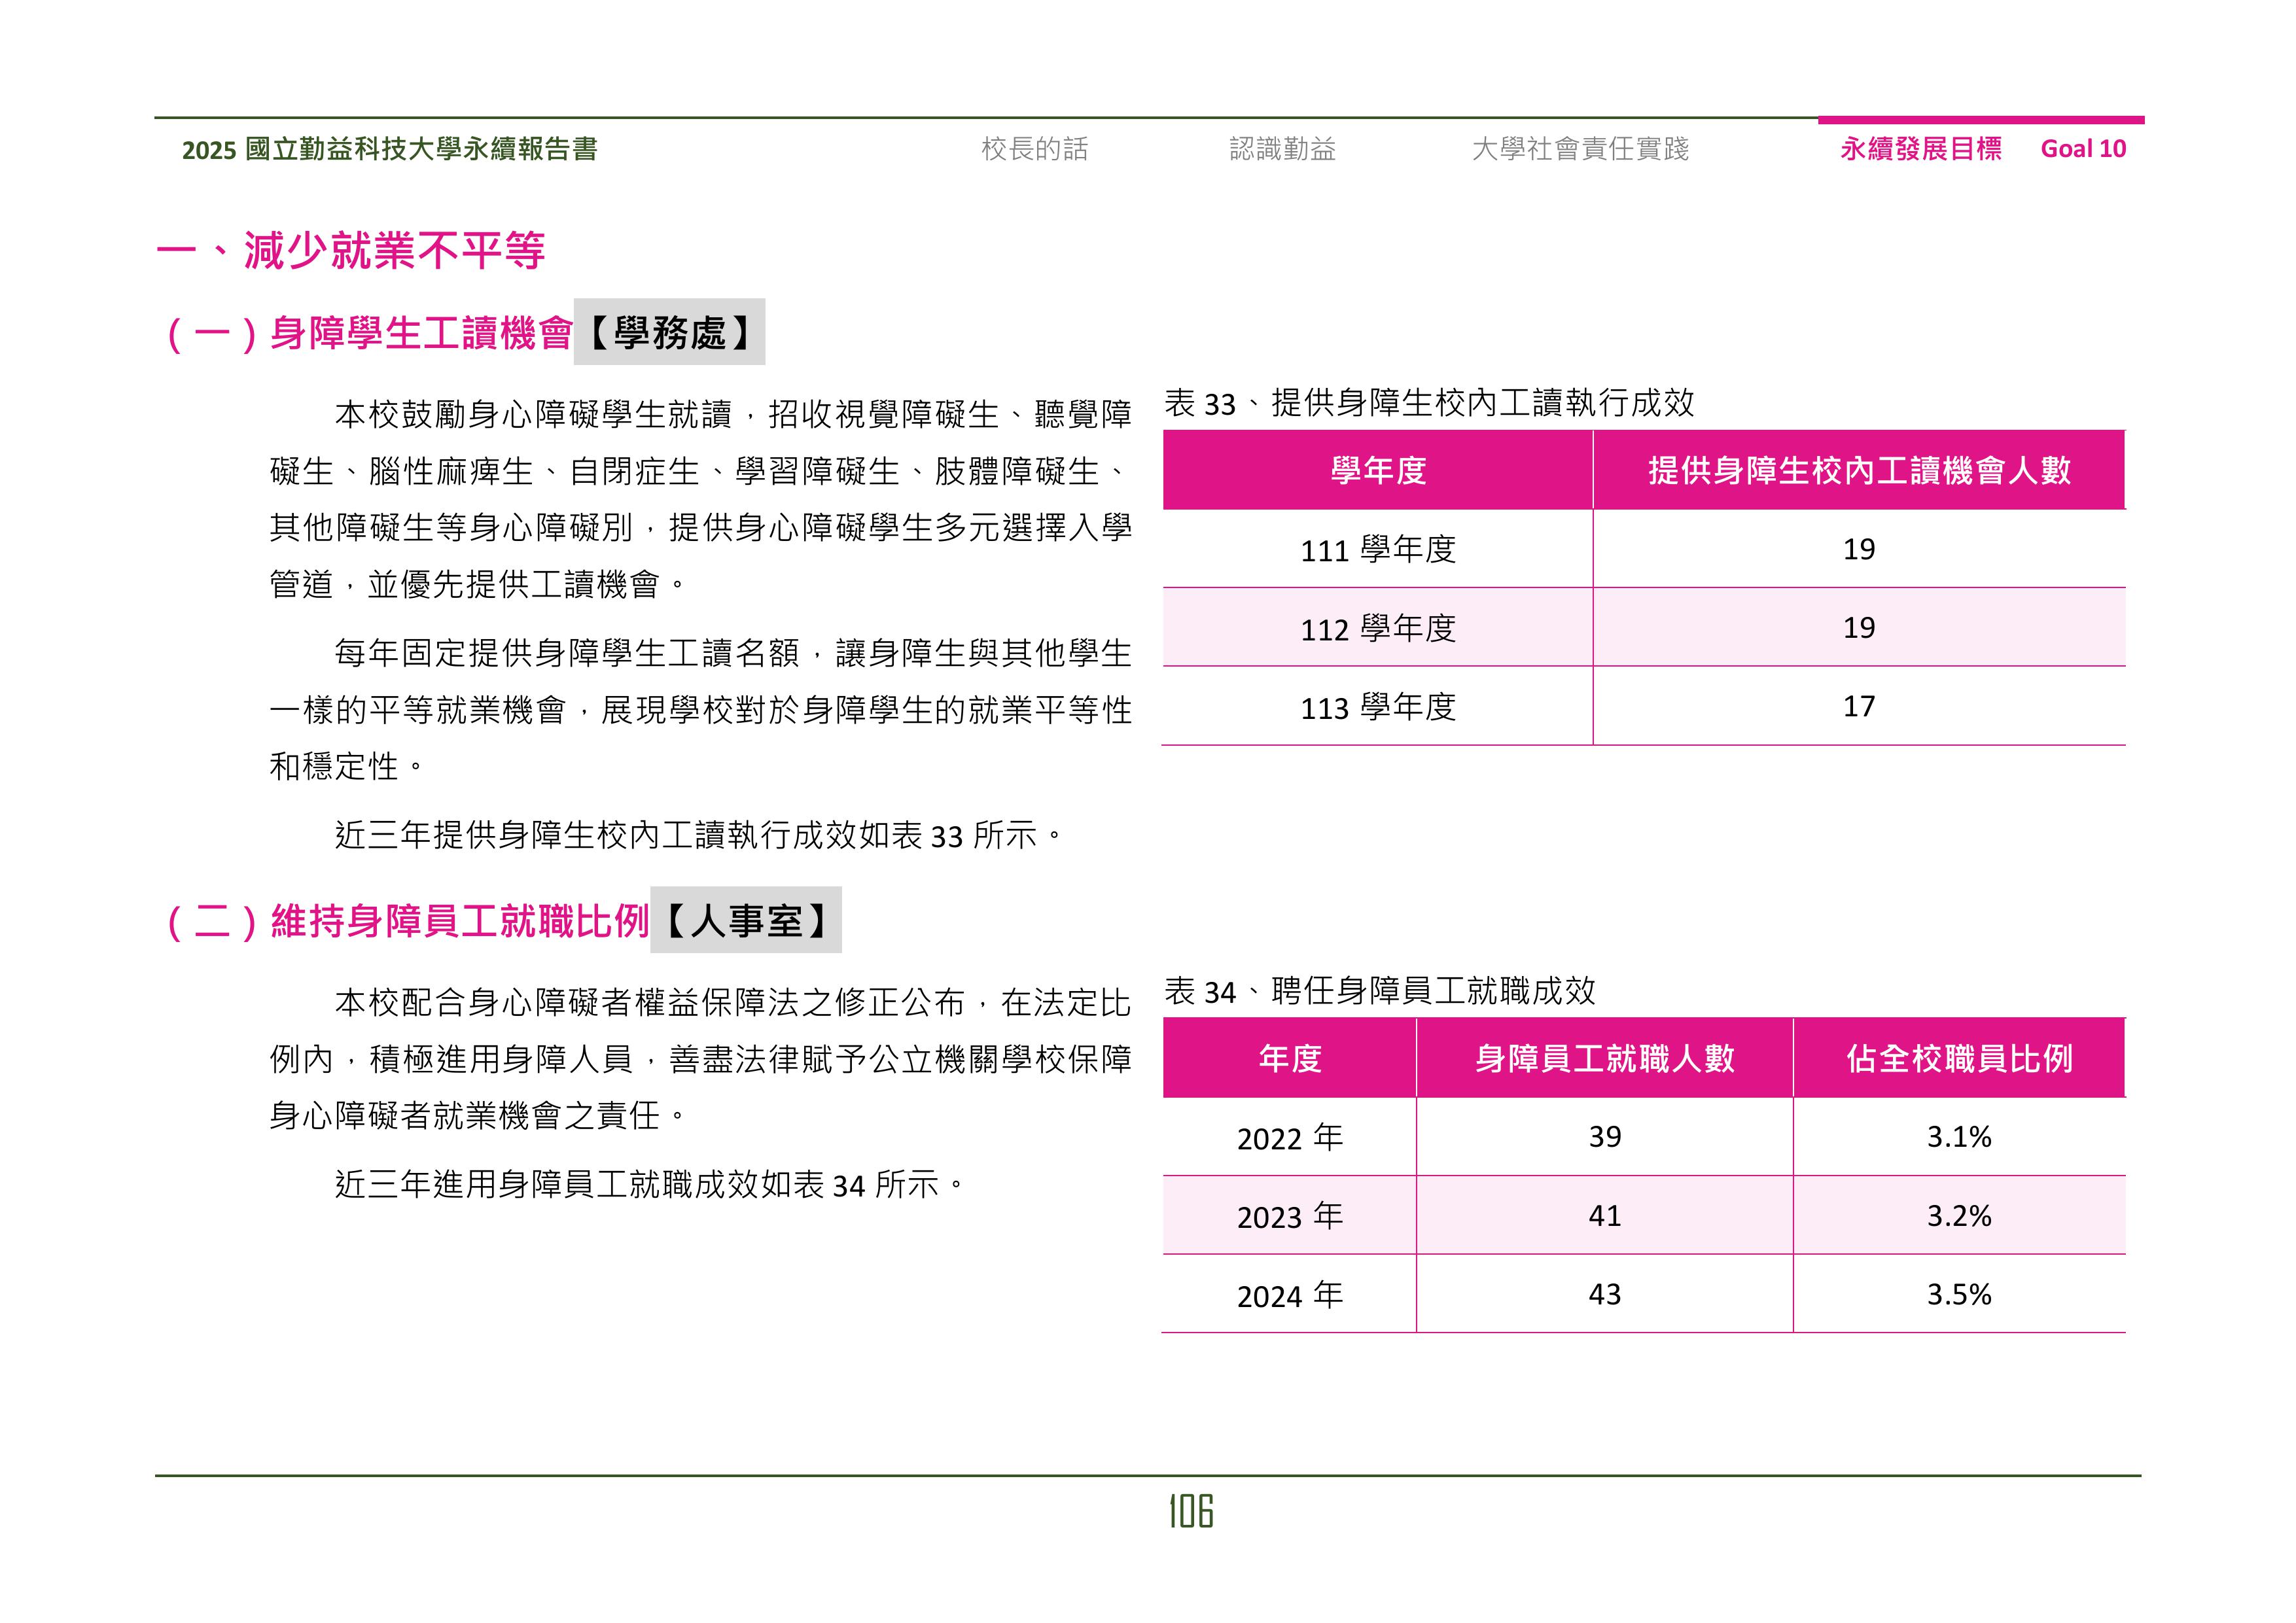Viewport: 2296px width, 1623px height.
Task: Click the 年度 header in Table 34
Action: 1289,1058
